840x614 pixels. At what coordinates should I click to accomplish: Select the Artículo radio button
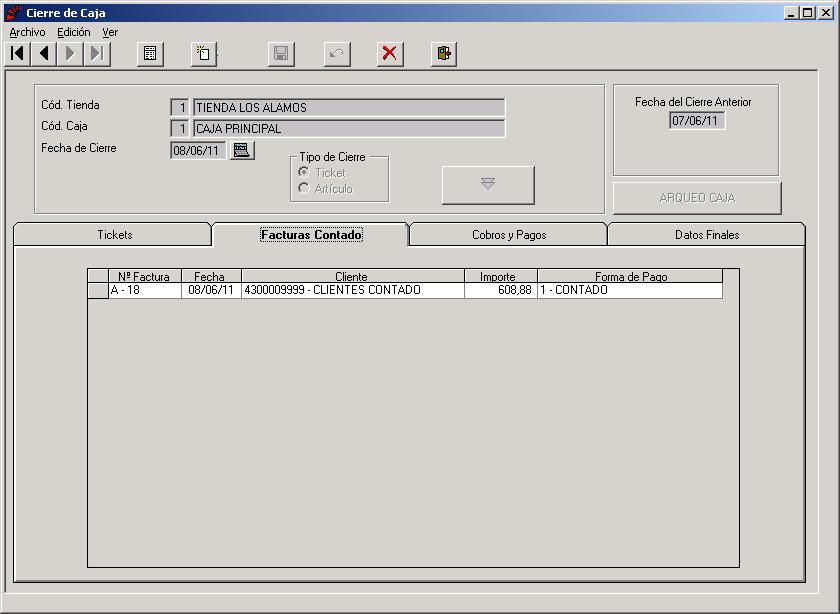pos(304,189)
